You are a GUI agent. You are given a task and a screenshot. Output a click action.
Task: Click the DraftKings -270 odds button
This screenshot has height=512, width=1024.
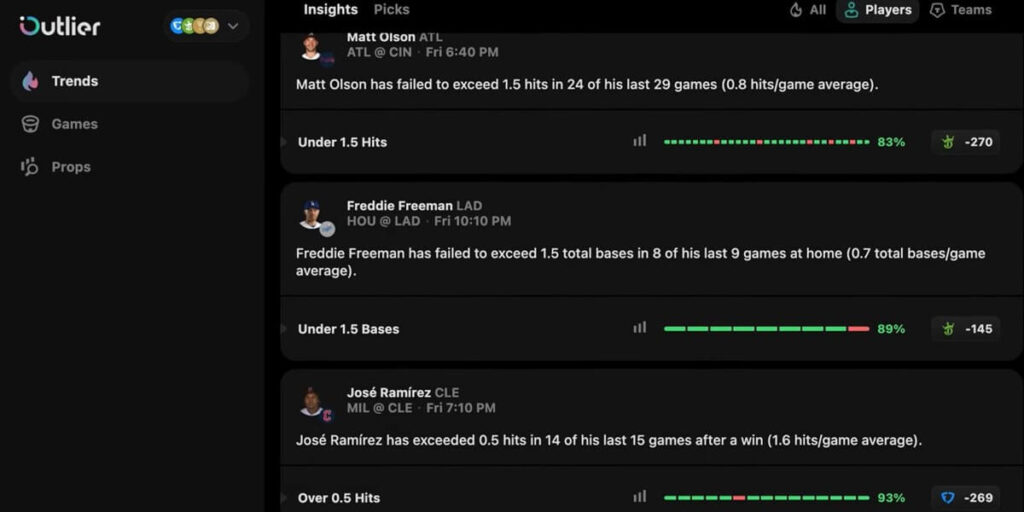pyautogui.click(x=965, y=142)
